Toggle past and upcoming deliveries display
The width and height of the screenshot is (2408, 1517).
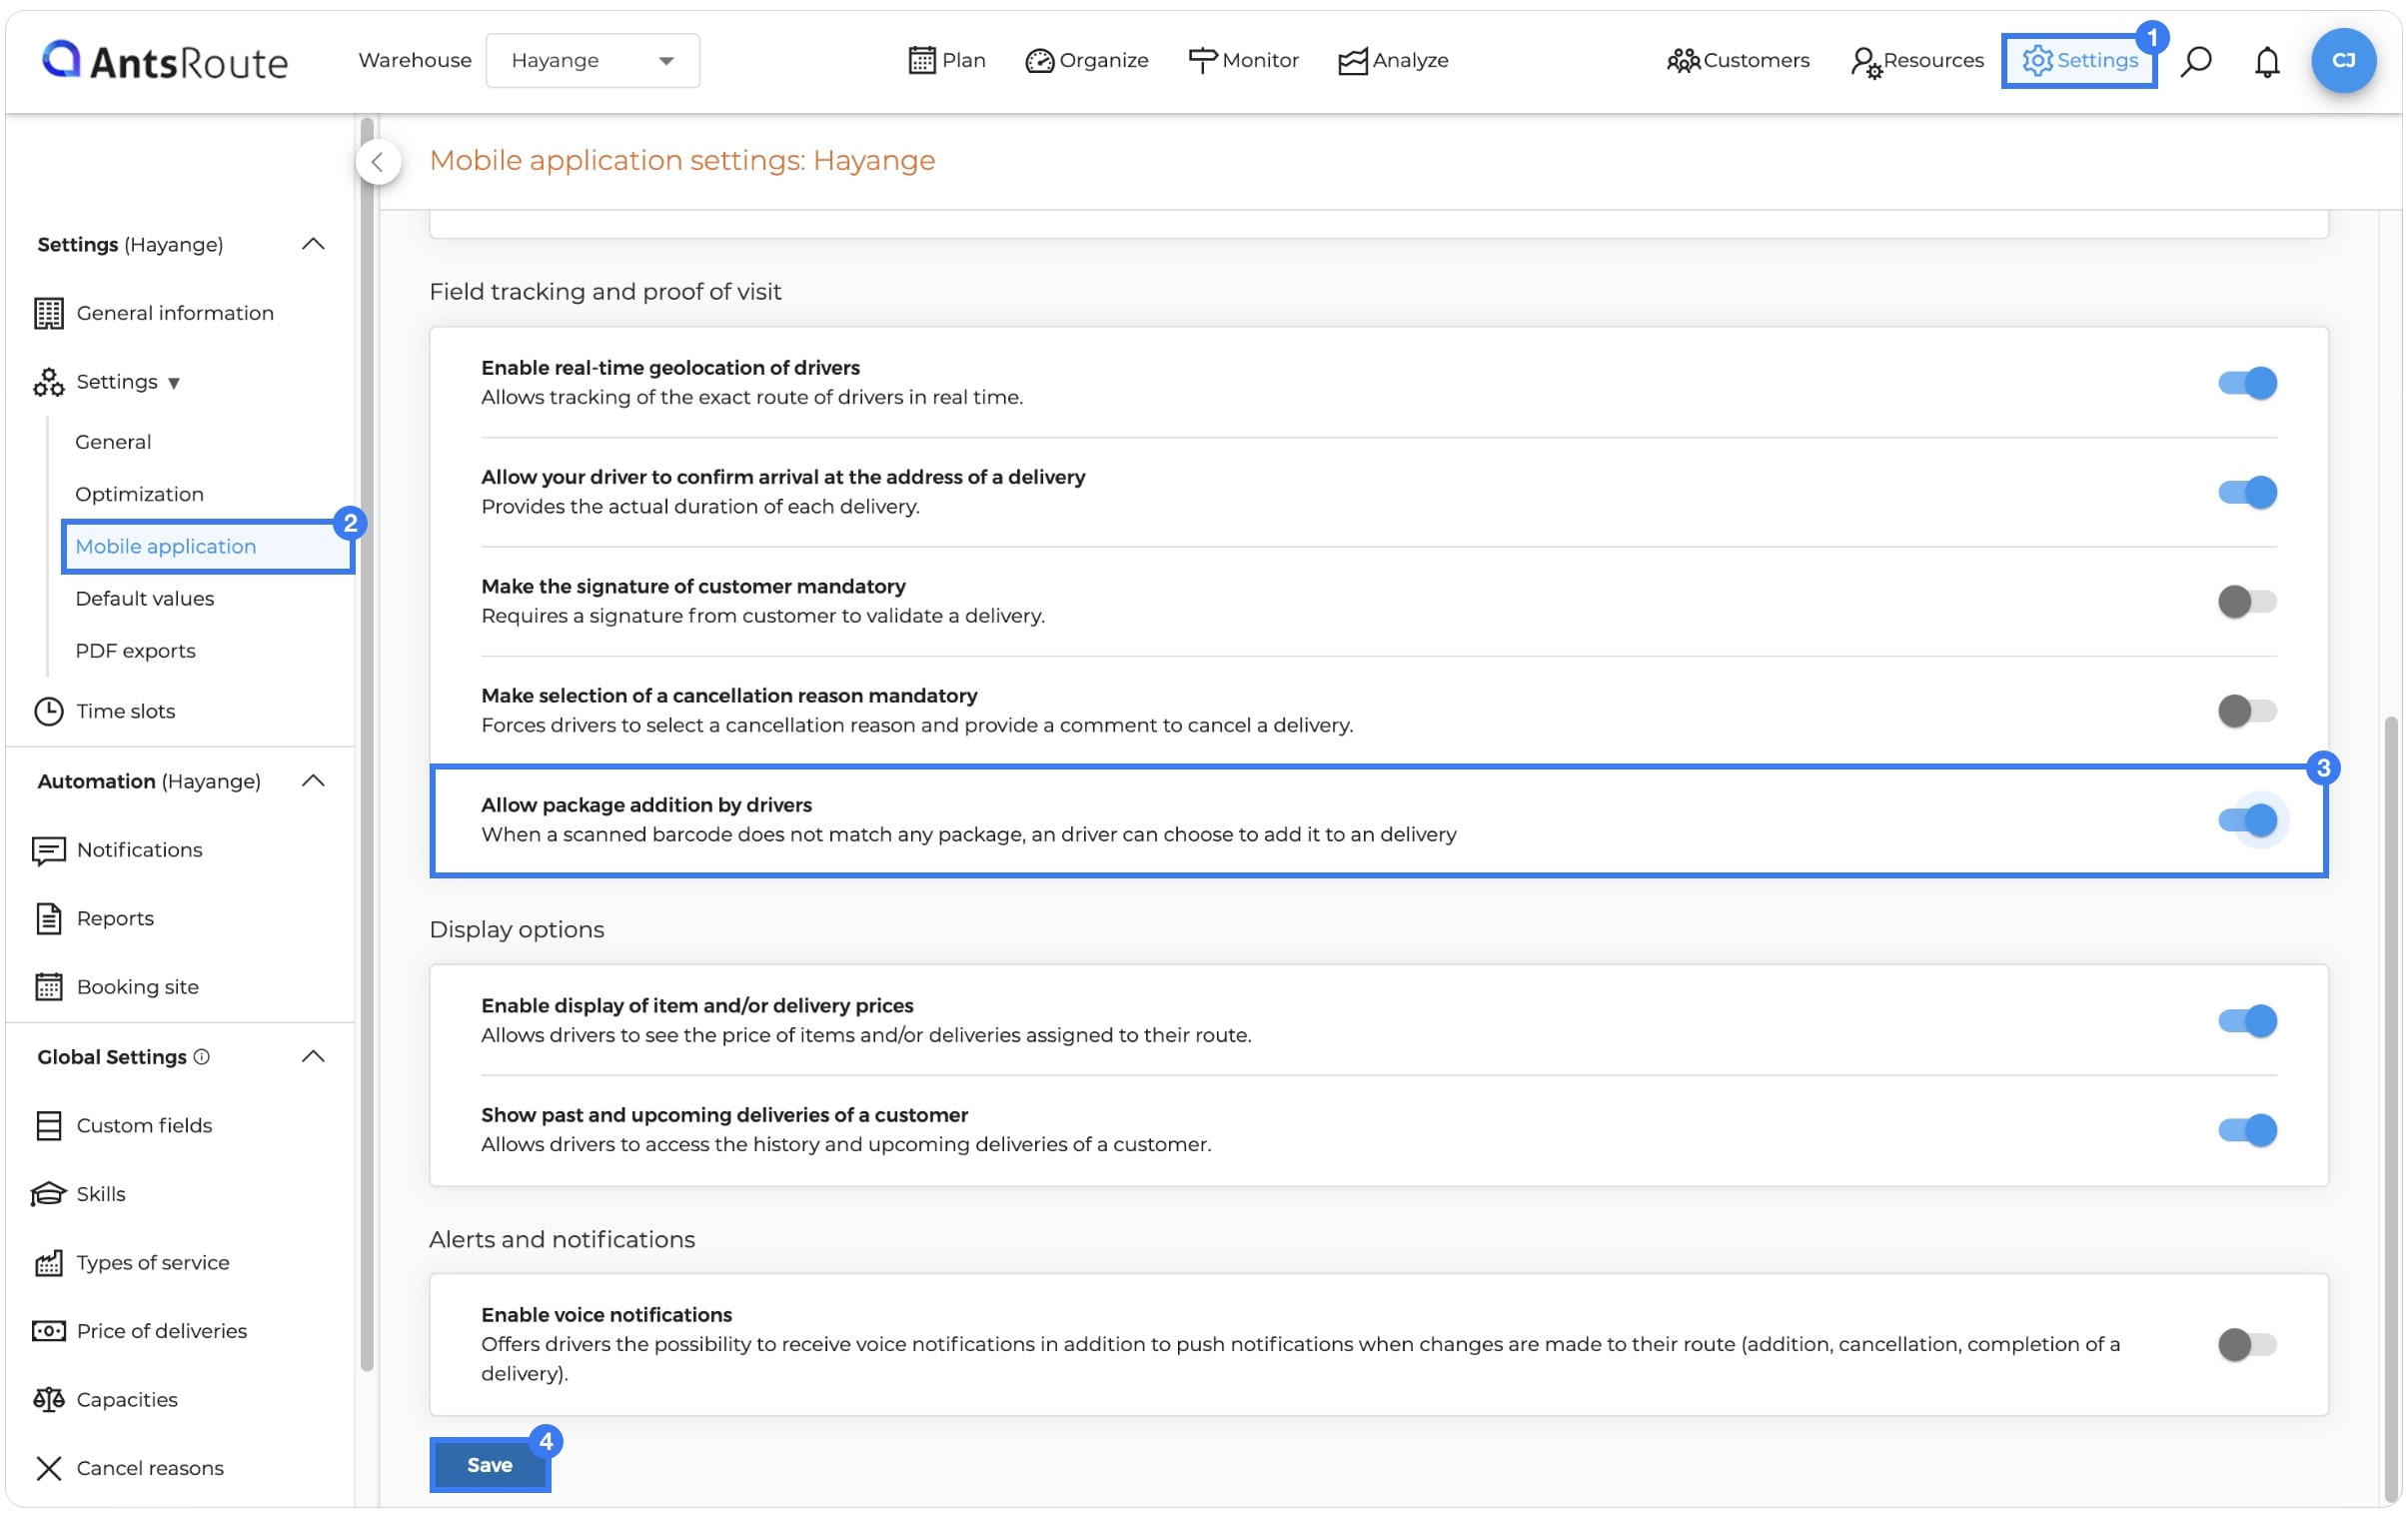[x=2247, y=1130]
